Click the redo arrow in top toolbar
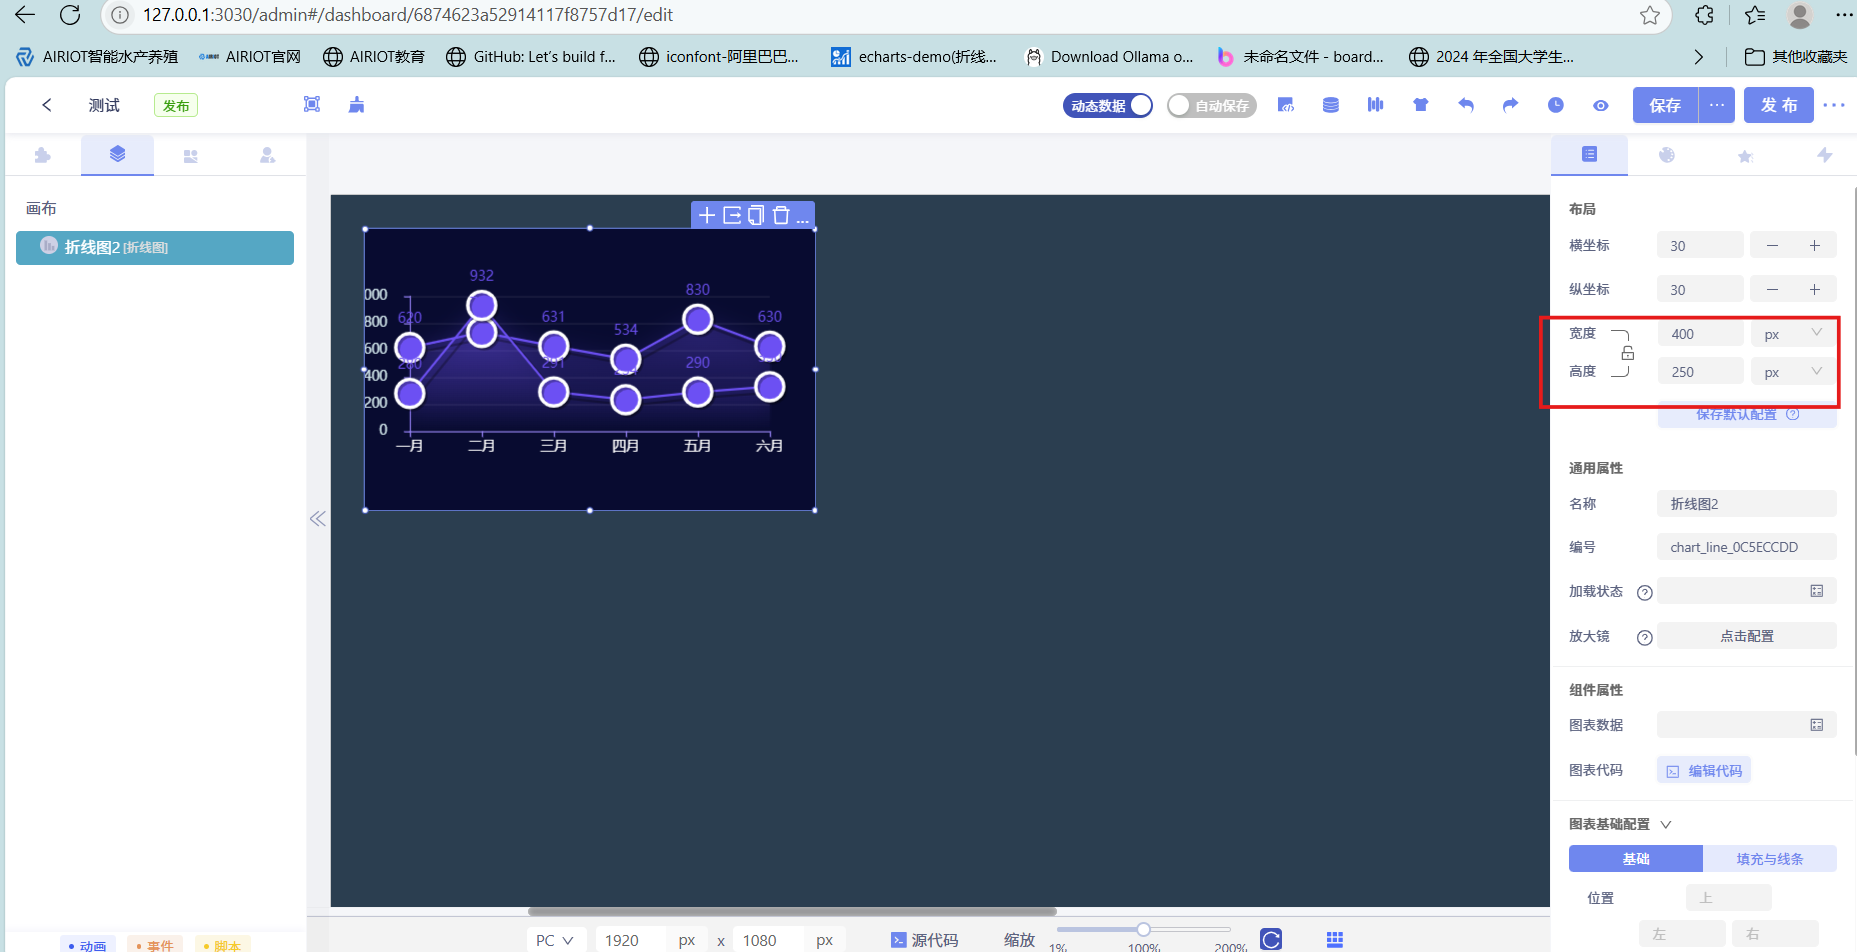Image resolution: width=1857 pixels, height=952 pixels. (x=1510, y=105)
